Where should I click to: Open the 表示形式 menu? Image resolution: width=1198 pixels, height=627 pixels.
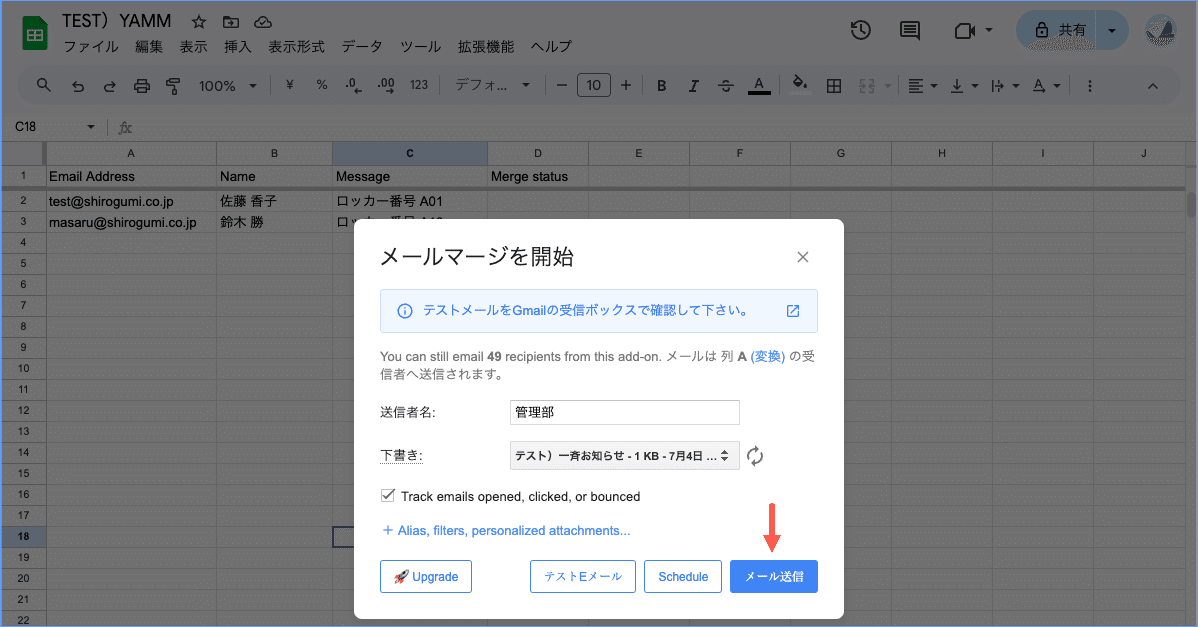[296, 47]
